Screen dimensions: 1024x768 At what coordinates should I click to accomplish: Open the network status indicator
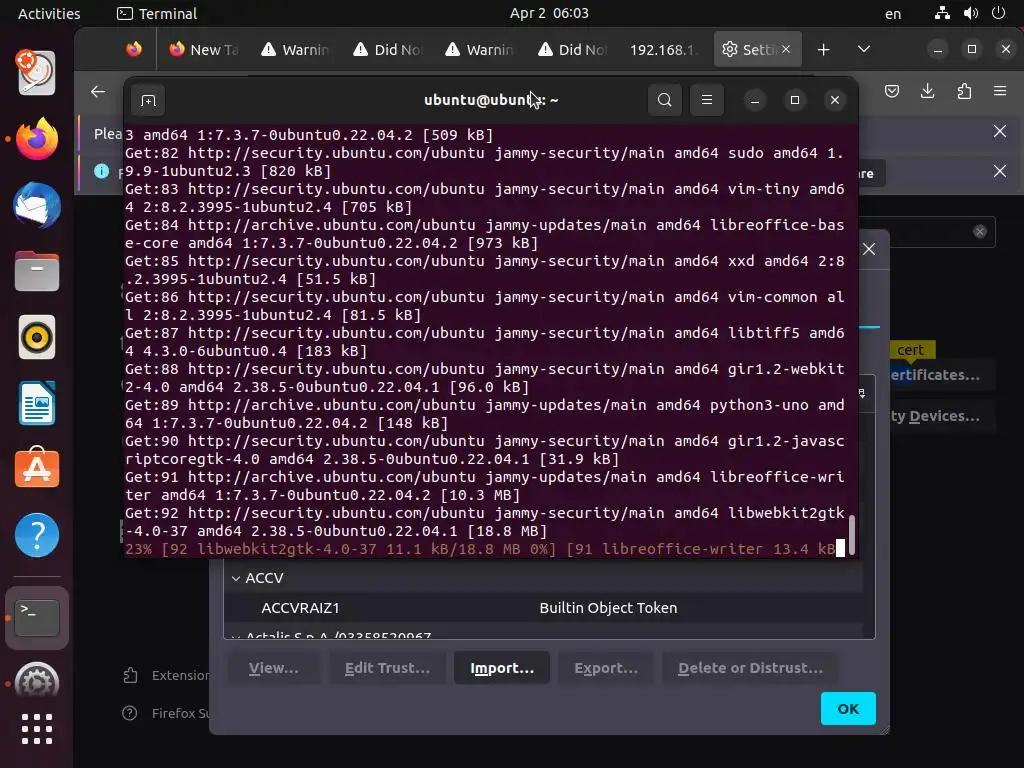pyautogui.click(x=942, y=13)
